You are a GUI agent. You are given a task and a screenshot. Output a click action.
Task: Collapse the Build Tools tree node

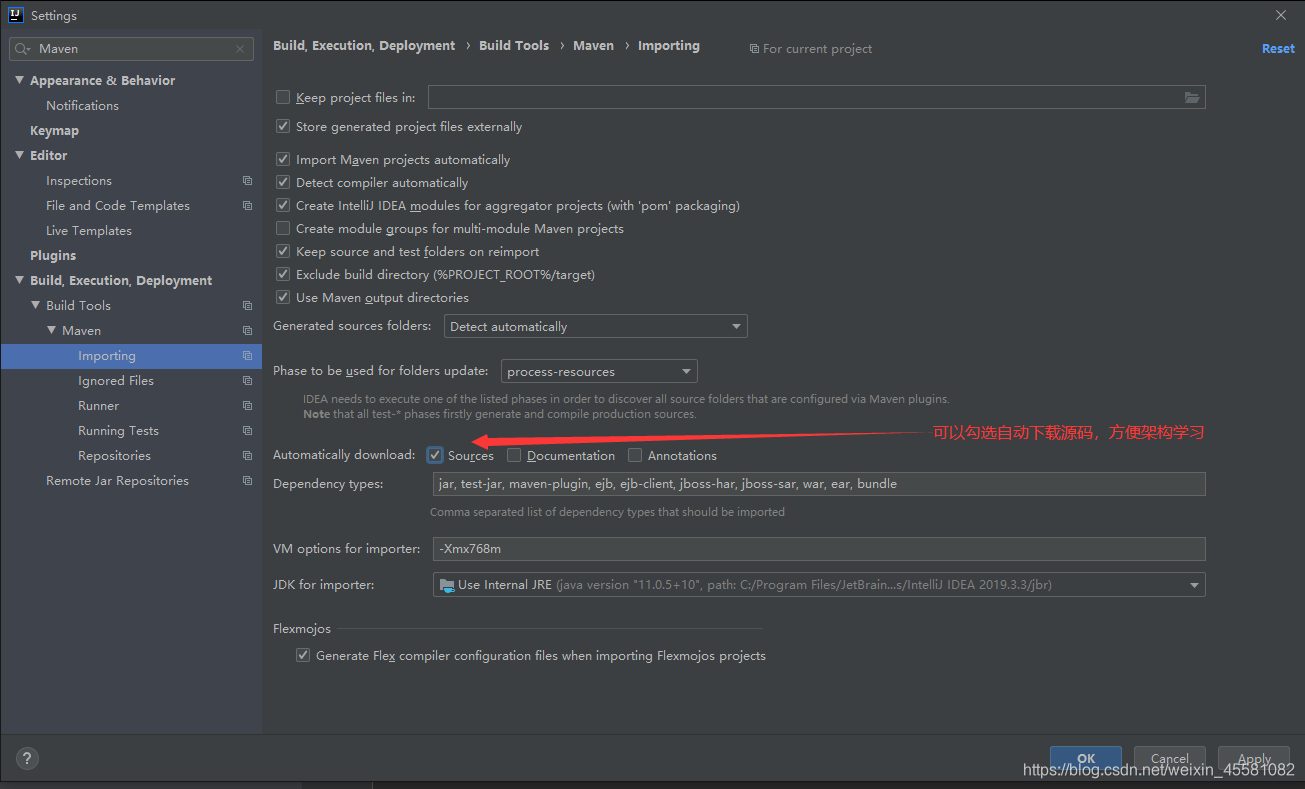click(x=36, y=305)
